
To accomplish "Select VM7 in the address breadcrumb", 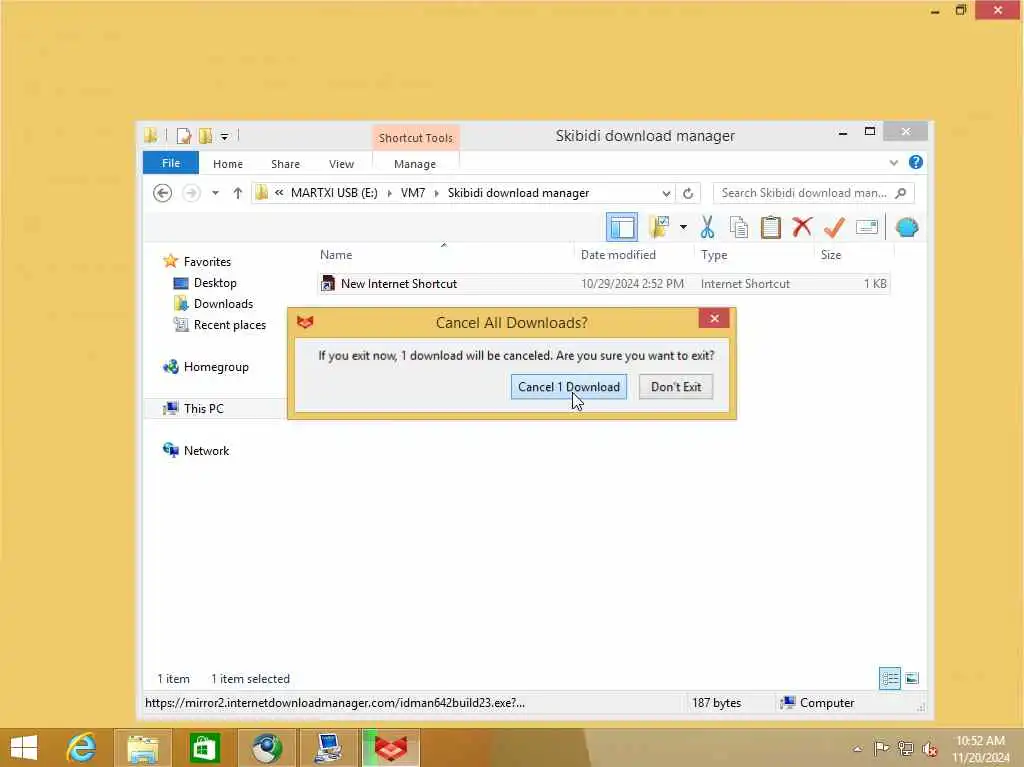I will pyautogui.click(x=413, y=193).
